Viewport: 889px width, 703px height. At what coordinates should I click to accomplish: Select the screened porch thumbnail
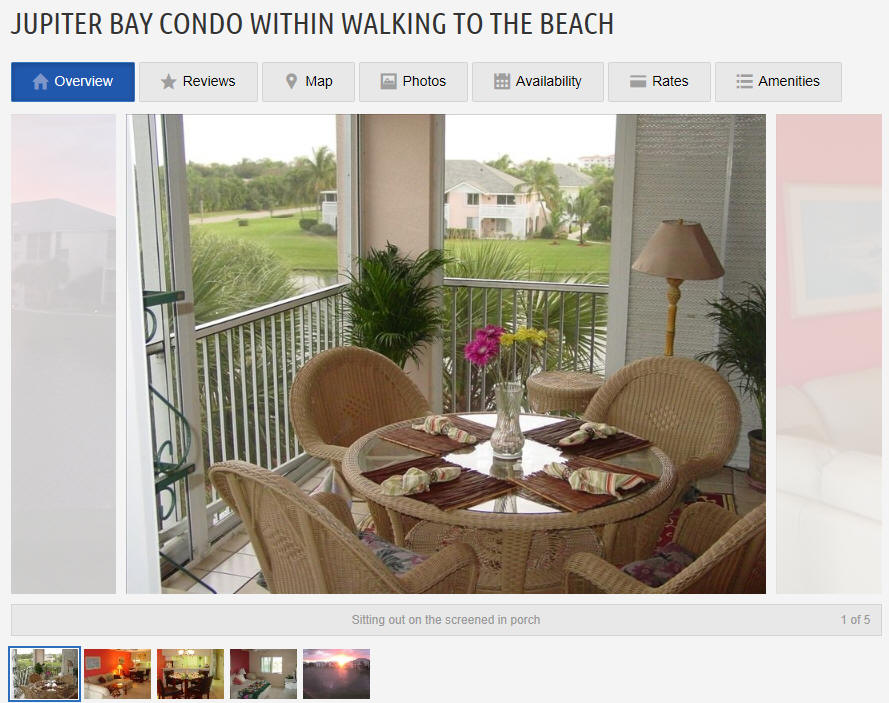coord(45,674)
